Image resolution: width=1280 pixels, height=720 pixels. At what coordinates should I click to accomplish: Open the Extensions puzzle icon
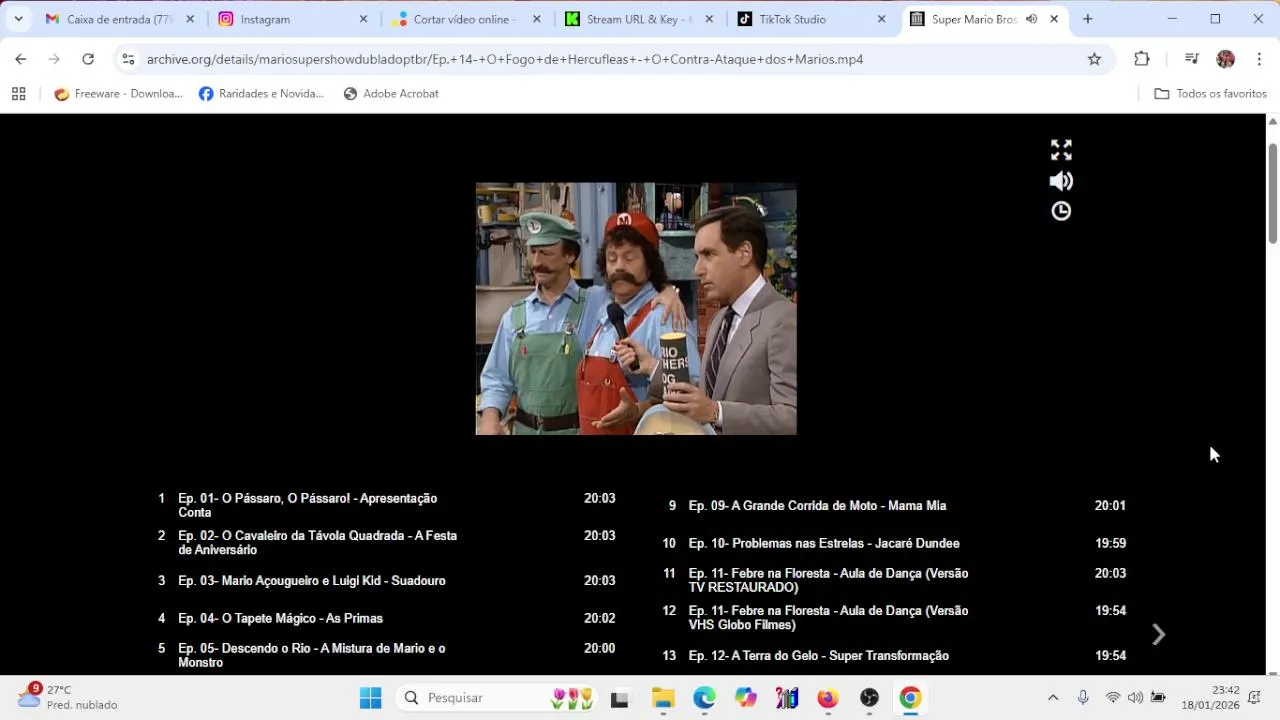coord(1142,59)
